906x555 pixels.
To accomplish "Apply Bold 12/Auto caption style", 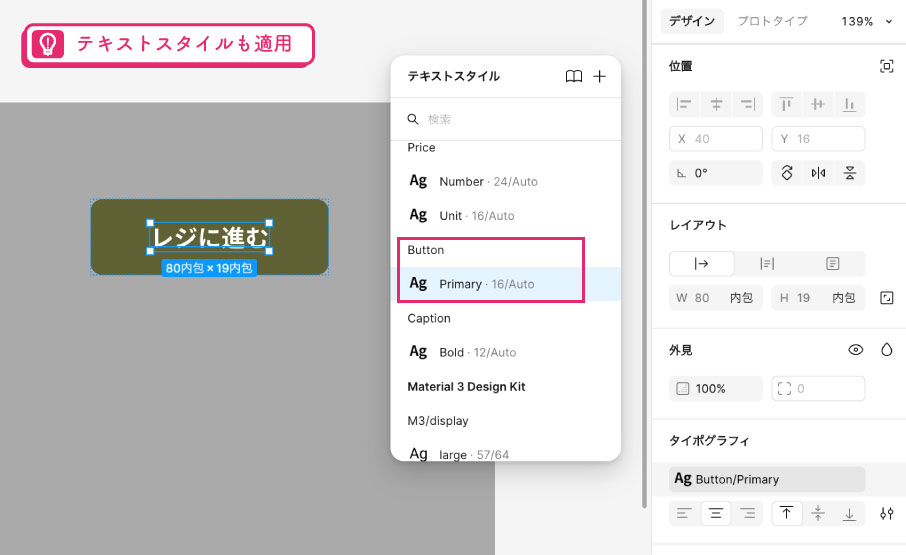I will coord(506,352).
